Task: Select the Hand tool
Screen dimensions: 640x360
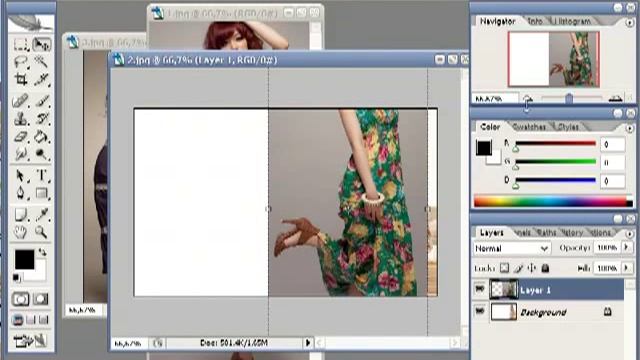Action: pos(20,232)
